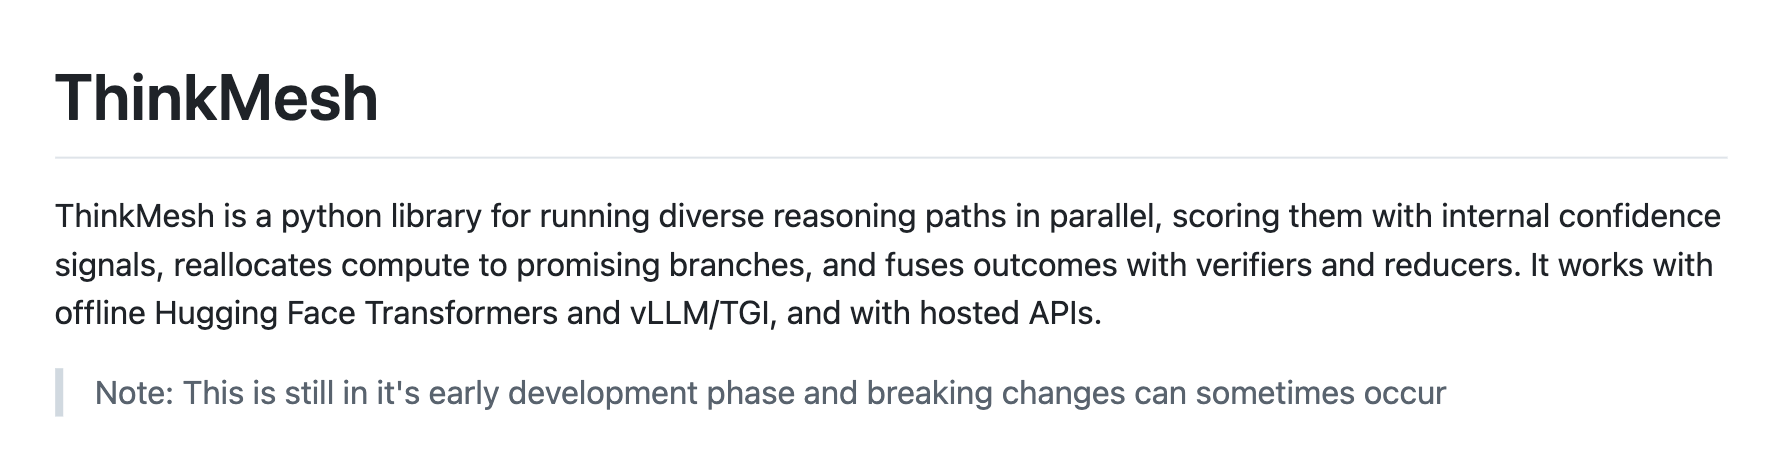Viewport: 1783px width, 467px height.
Task: Click the gray blockquote bar beside the note
Action: coord(59,392)
